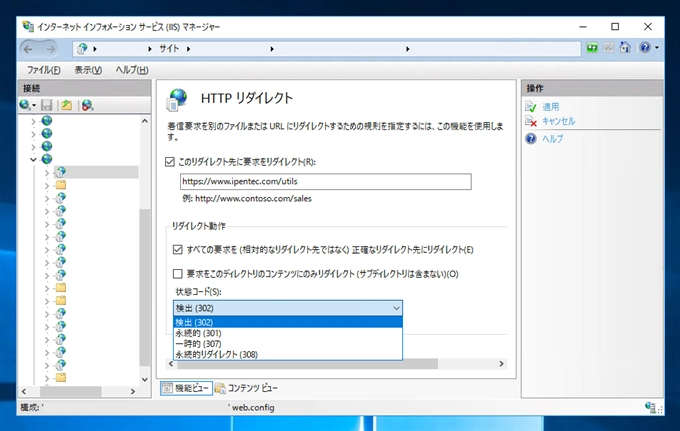Select 永続的 (301) in the status code list
This screenshot has width=680, height=431.
tap(288, 333)
